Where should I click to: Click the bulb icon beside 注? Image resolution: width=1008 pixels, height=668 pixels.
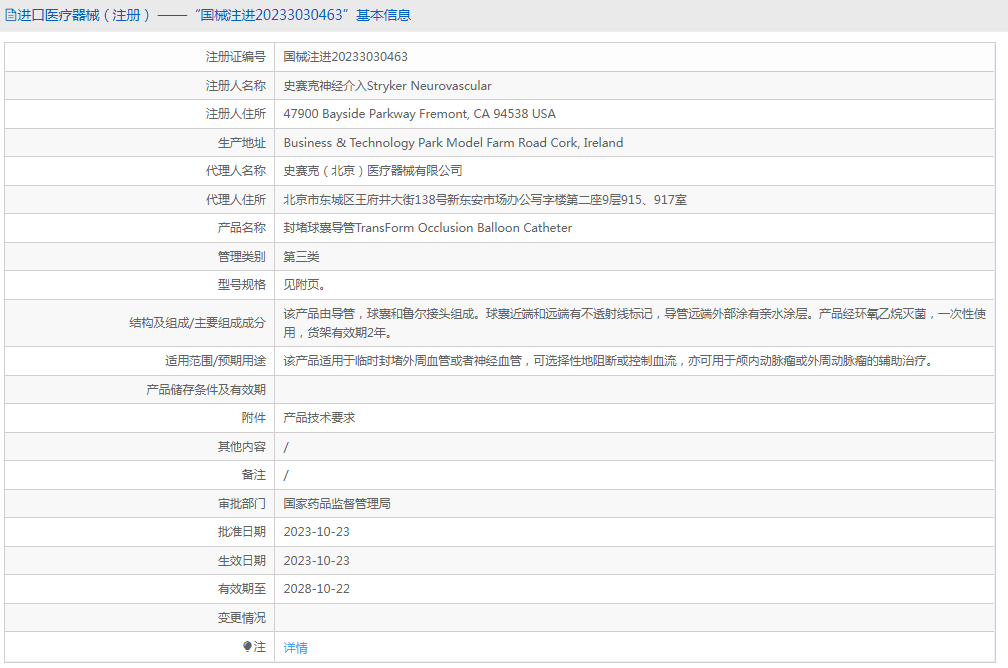(247, 646)
